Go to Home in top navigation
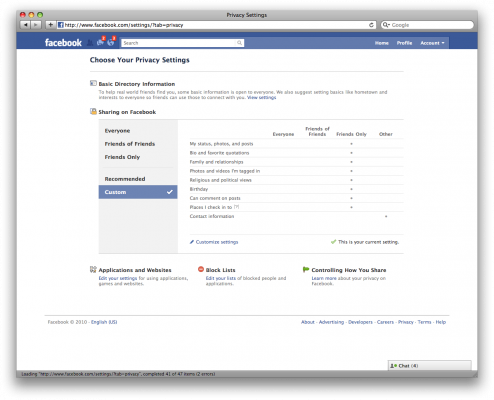 381,43
